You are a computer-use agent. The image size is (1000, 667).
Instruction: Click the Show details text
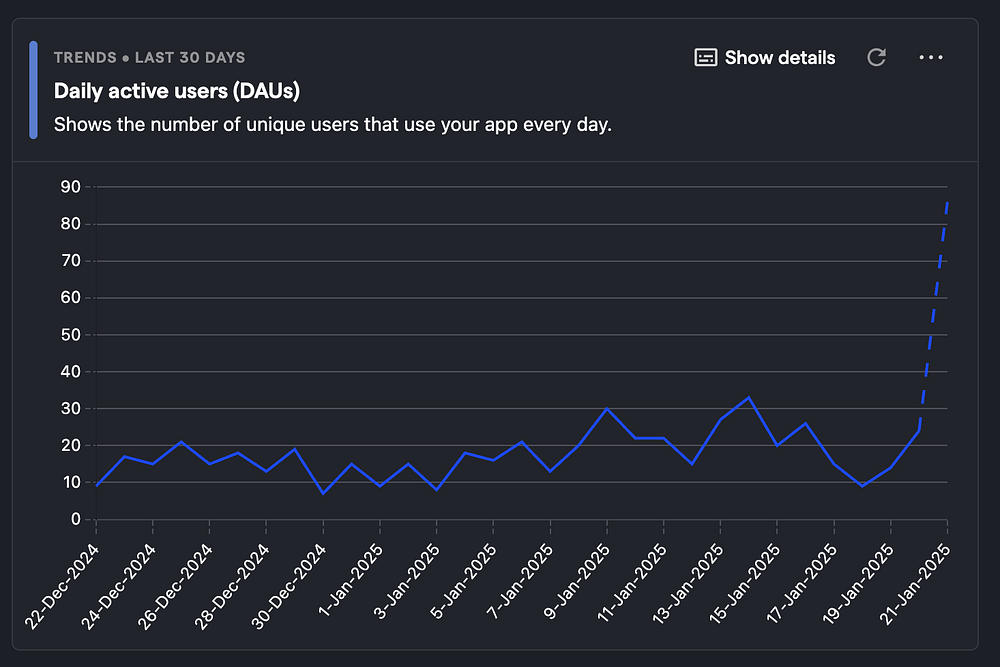780,58
